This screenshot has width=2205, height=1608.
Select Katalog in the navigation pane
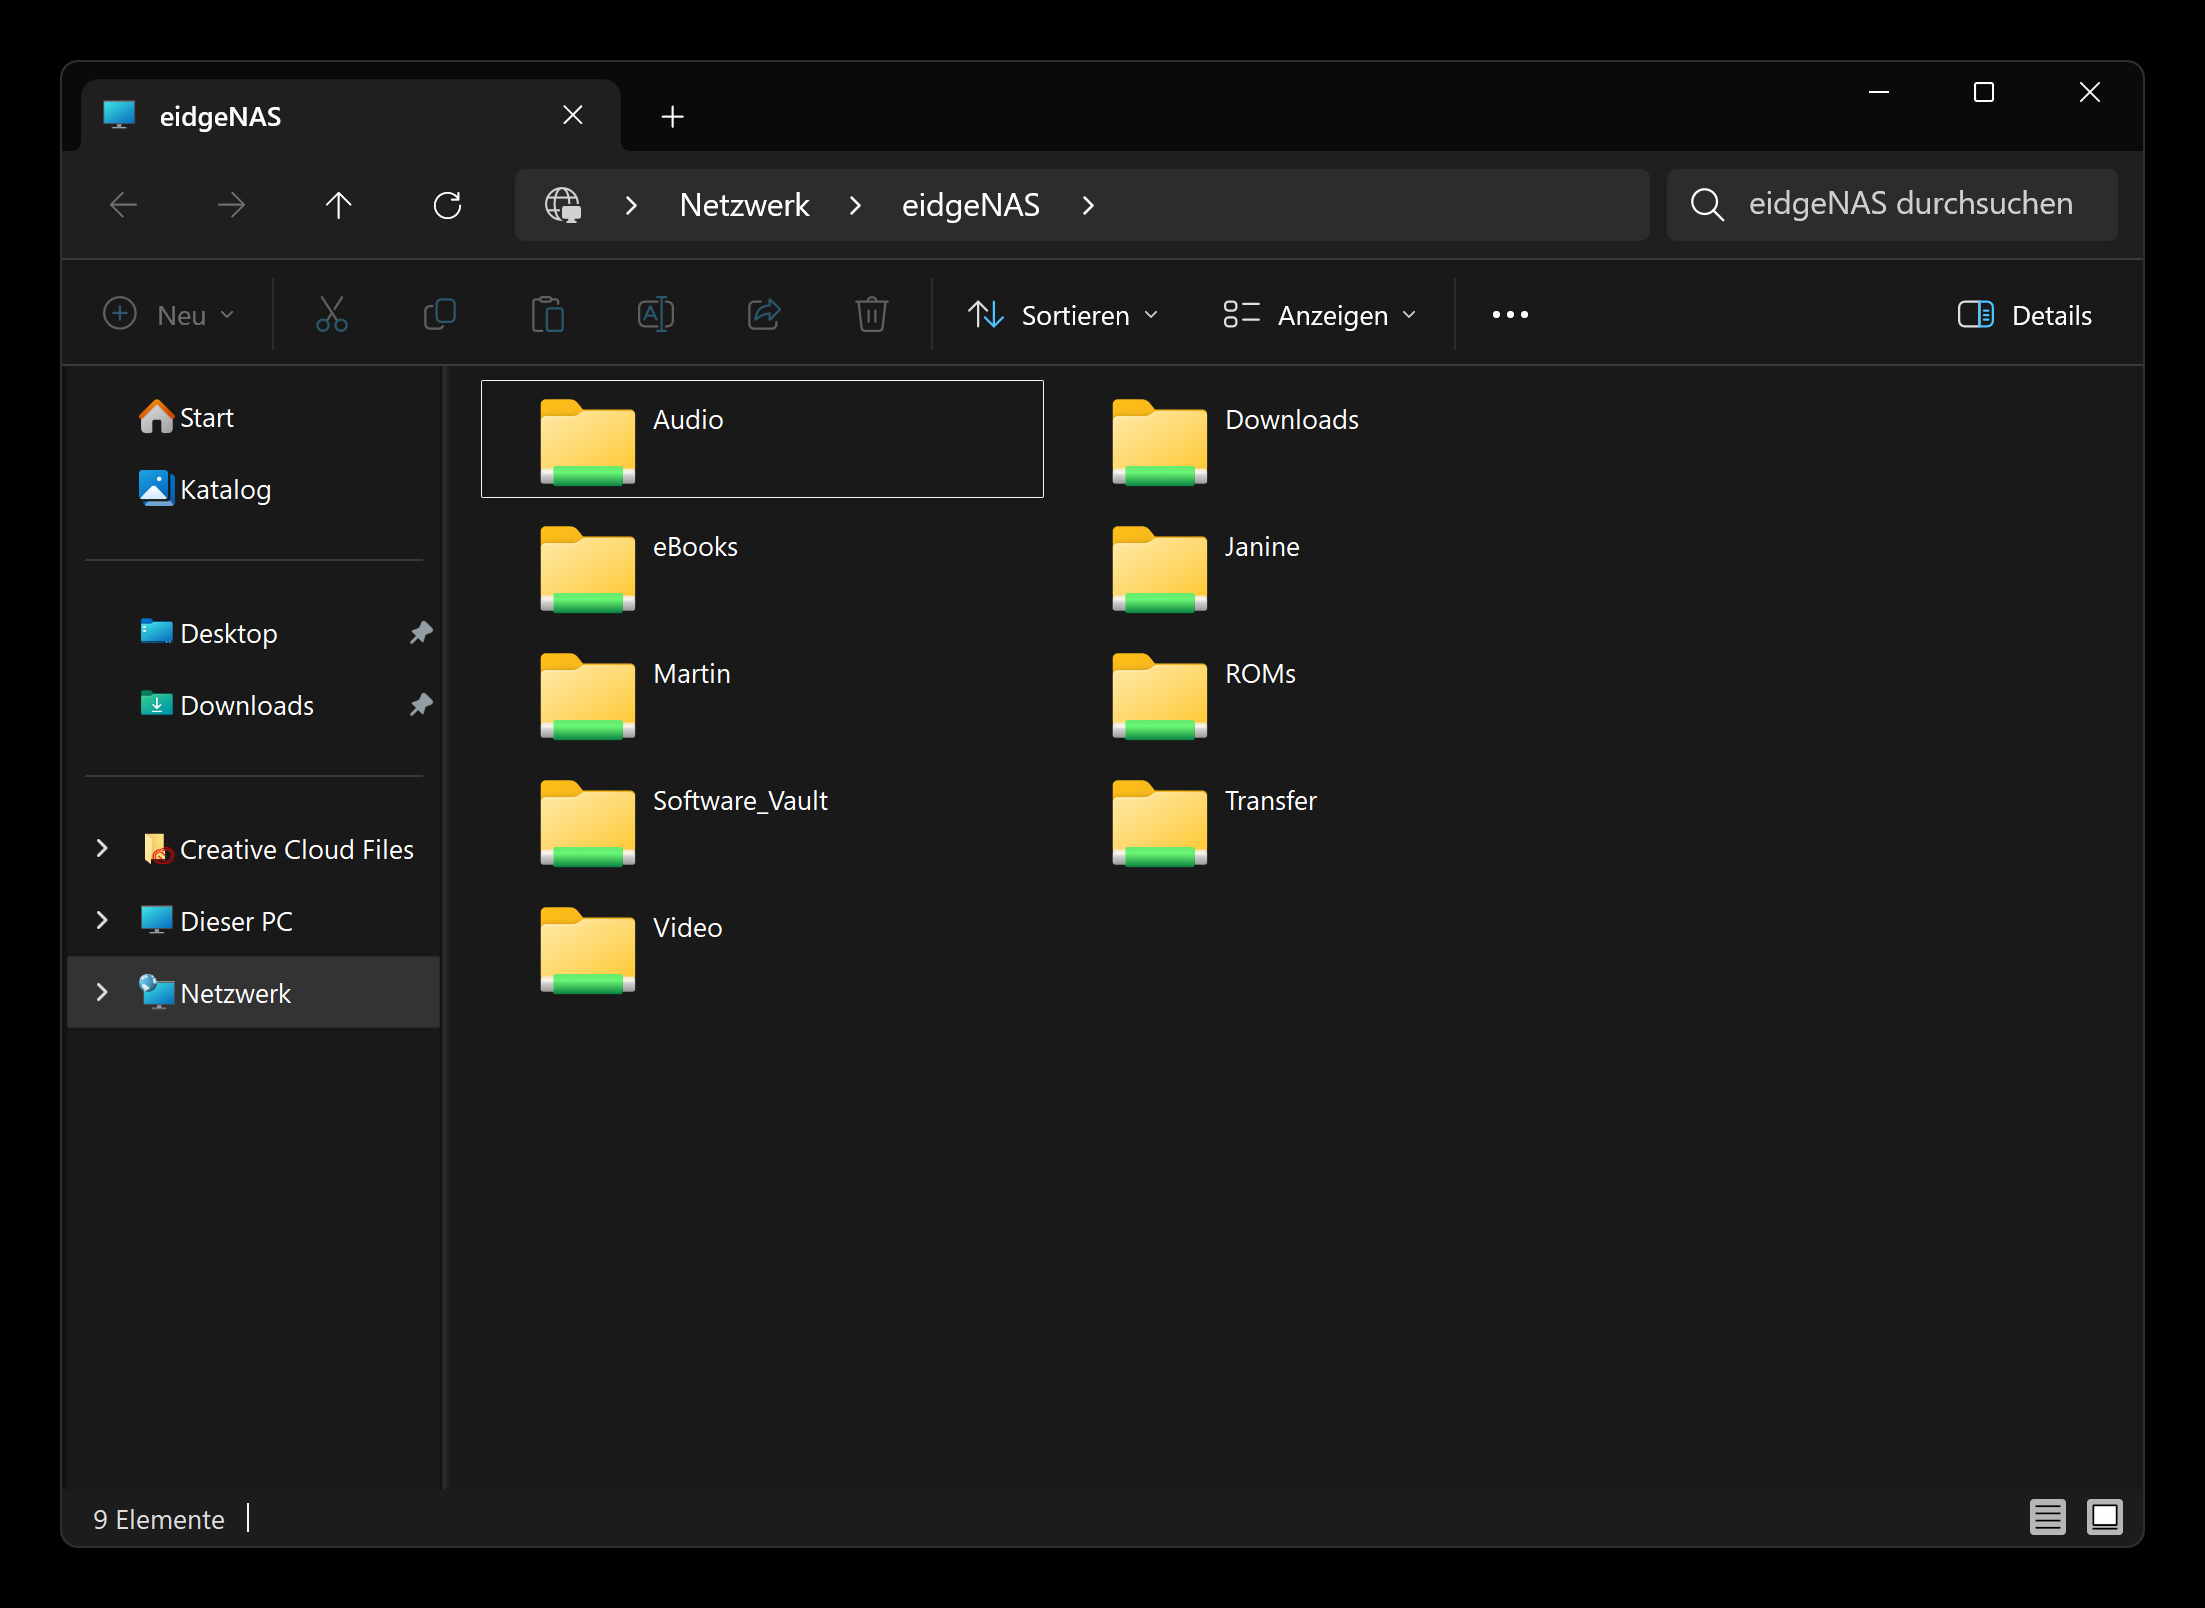click(225, 489)
